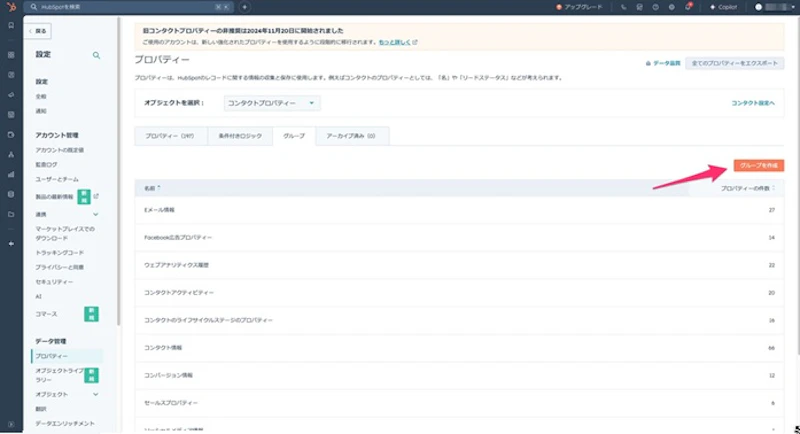800x434 pixels.
Task: Click the グループを作成 button
Action: [759, 166]
